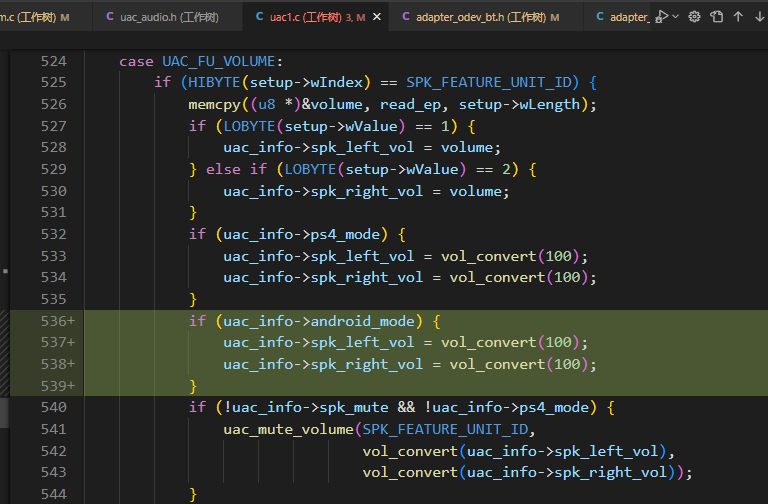Click line number 527 in the gutter
Viewport: 768px width, 504px height.
pos(53,126)
